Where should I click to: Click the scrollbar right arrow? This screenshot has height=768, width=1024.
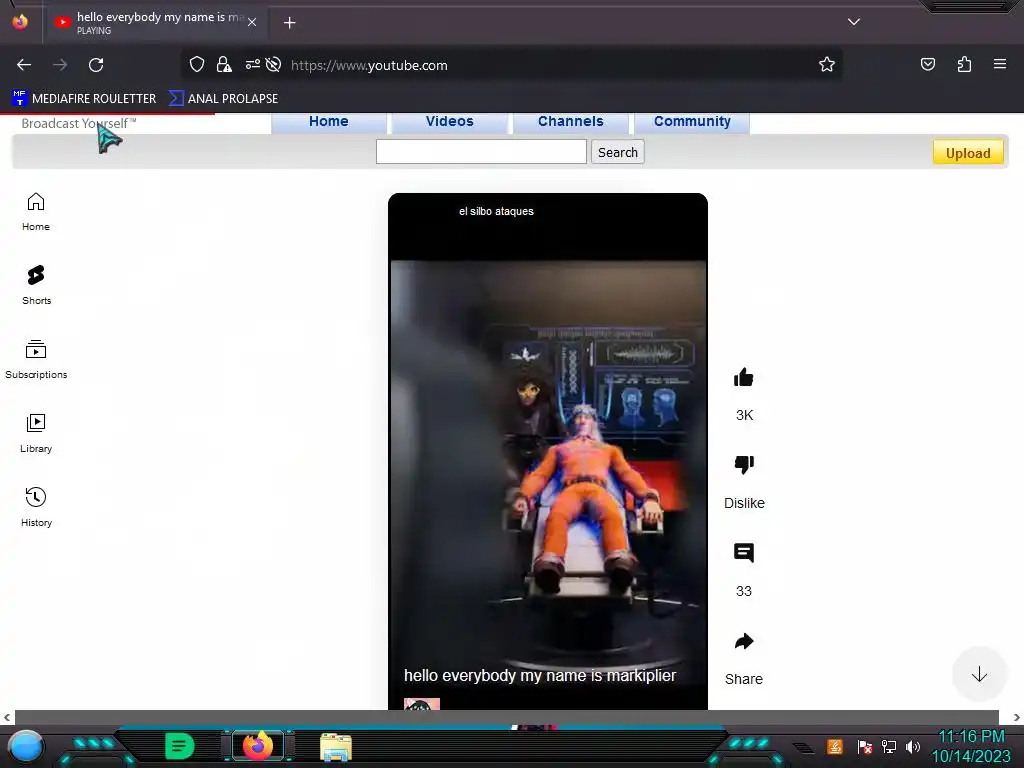click(1016, 717)
